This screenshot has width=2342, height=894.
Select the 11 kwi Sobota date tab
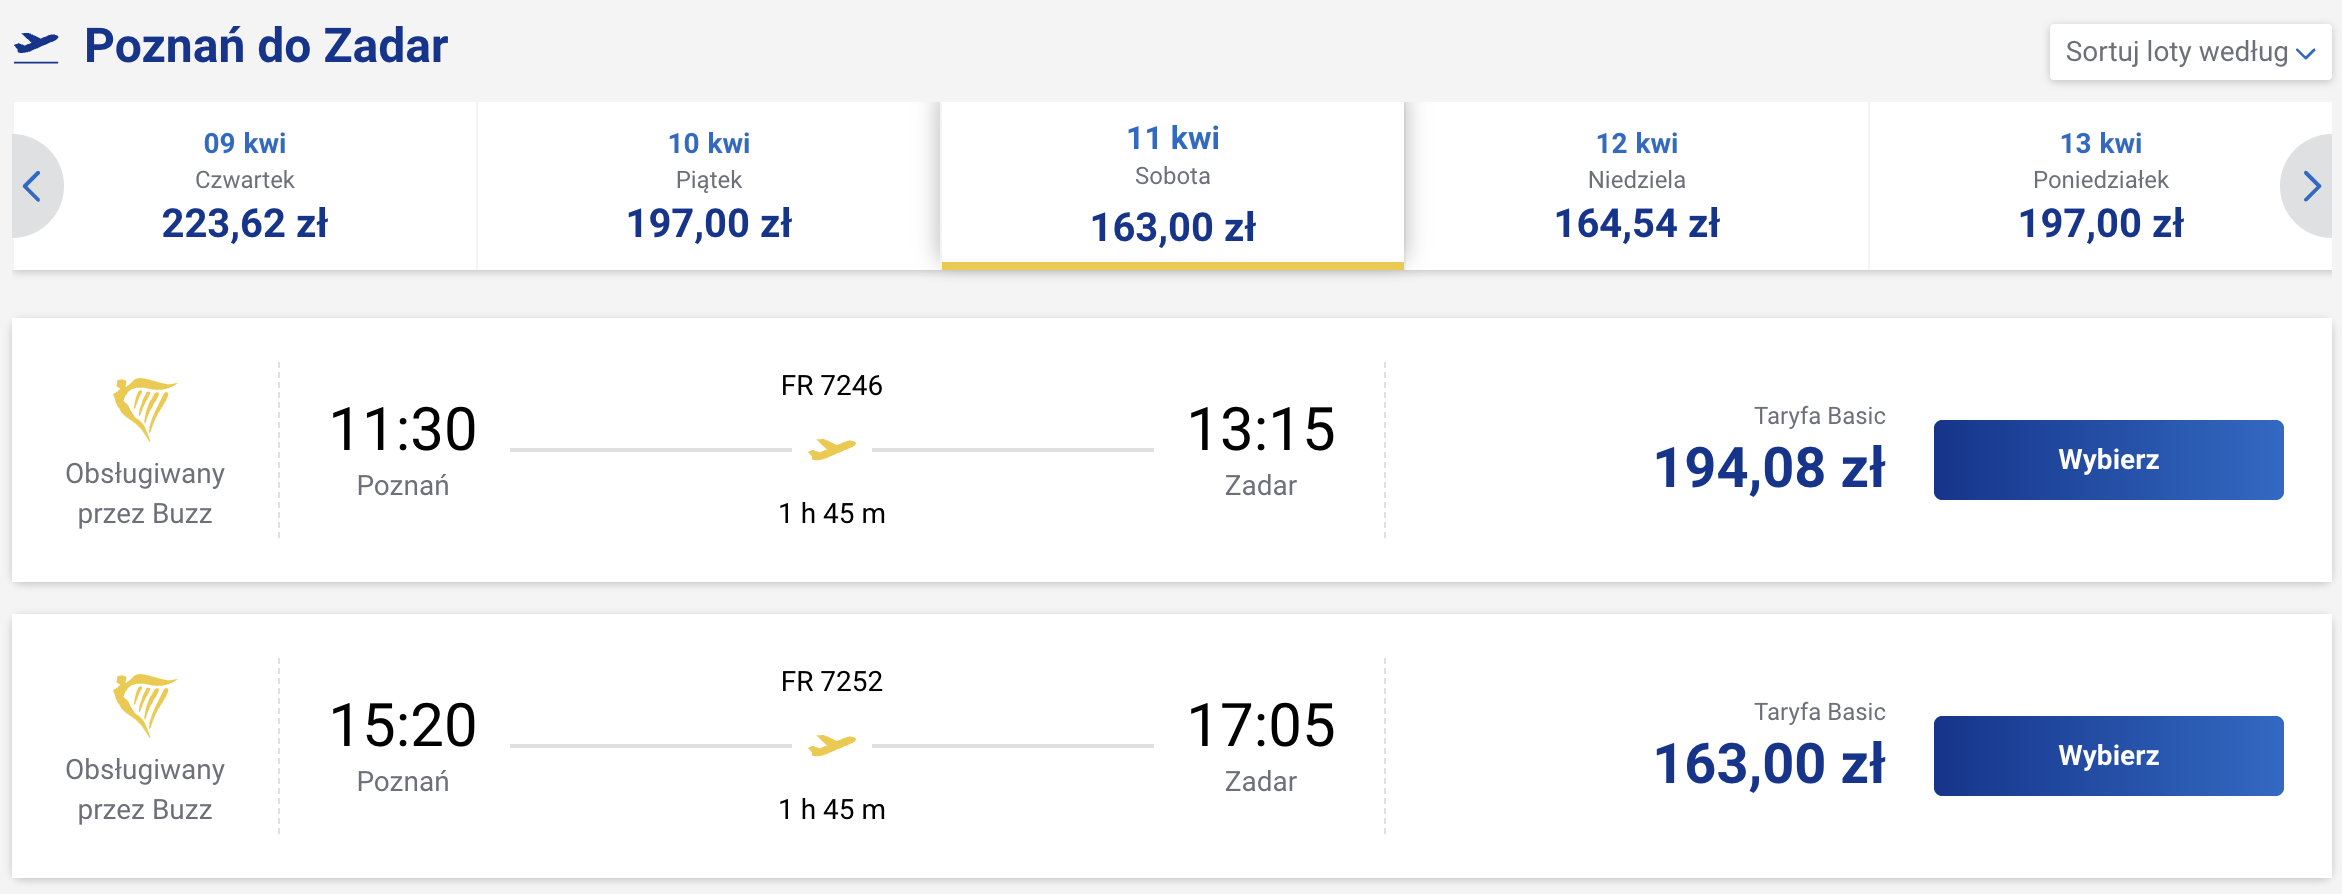pyautogui.click(x=1173, y=186)
